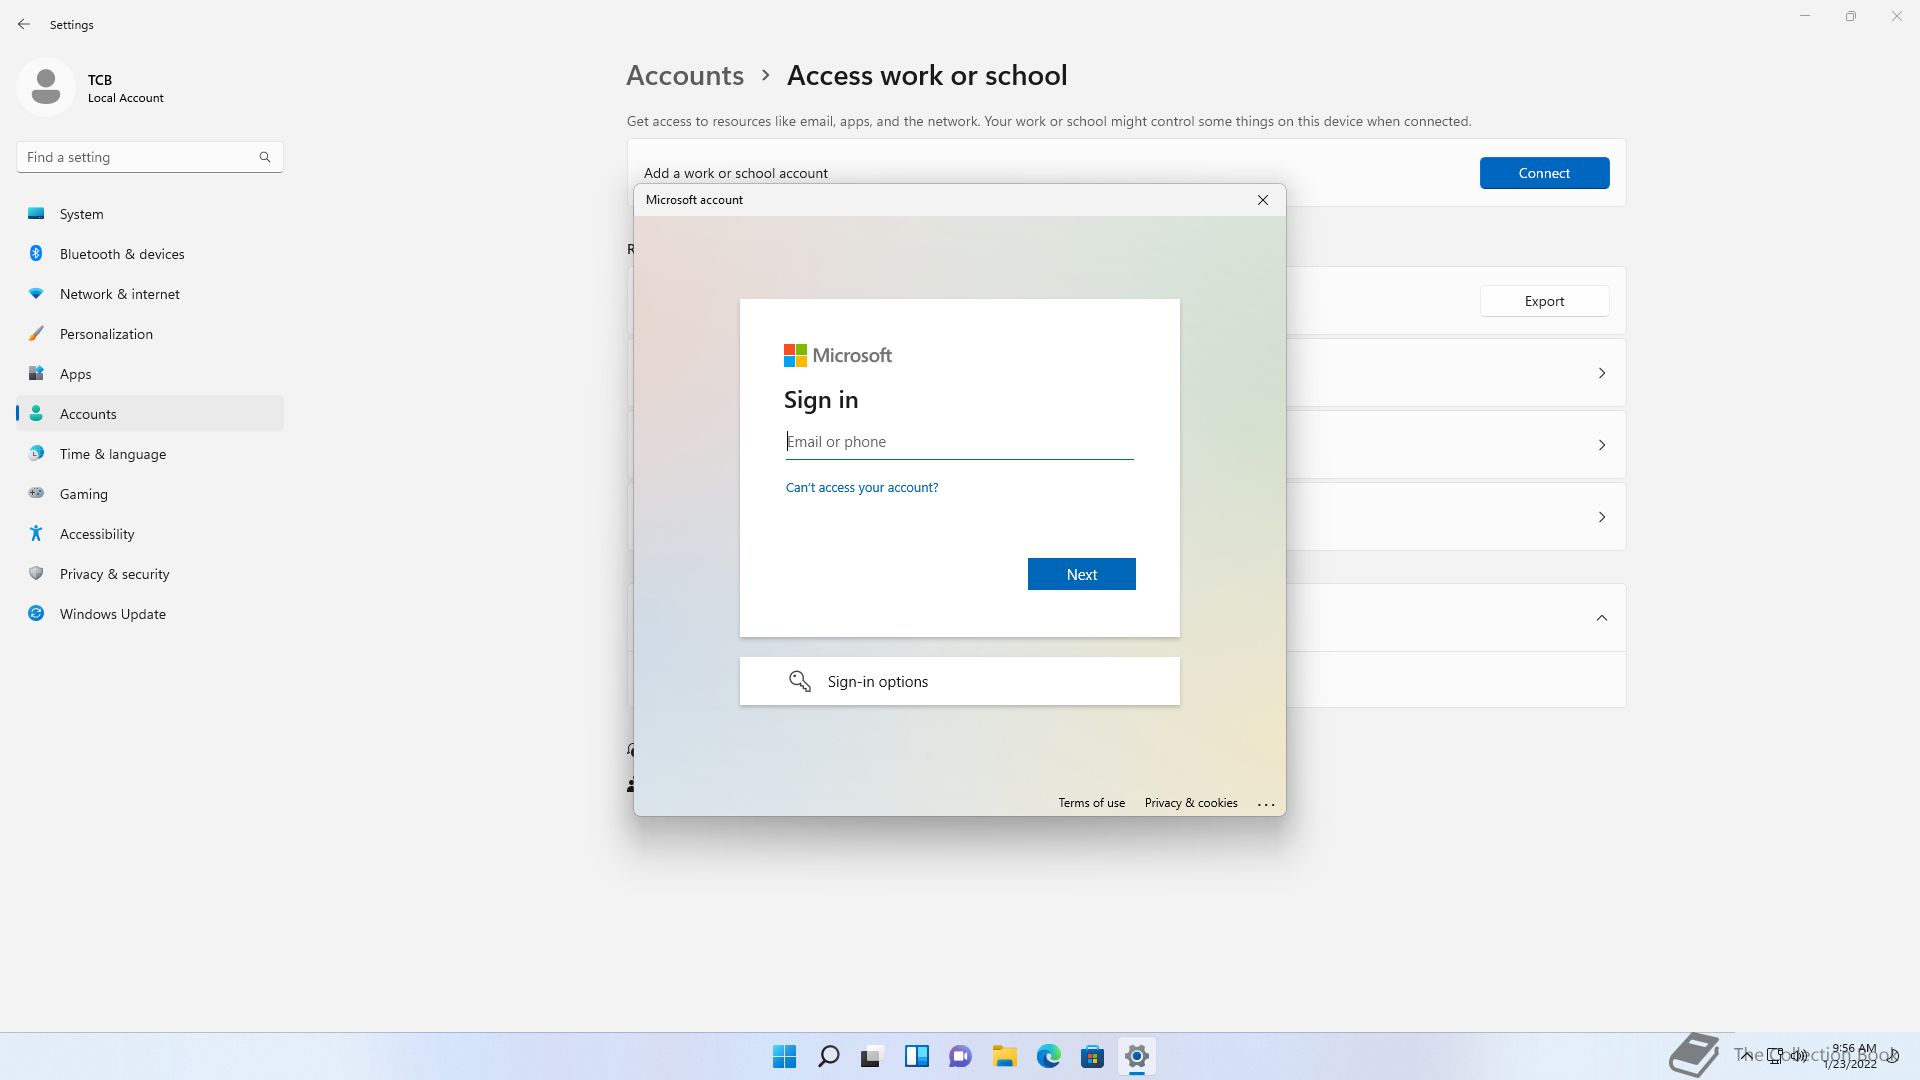Open the taskbar search magnifier
1920x1080 pixels.
828,1056
